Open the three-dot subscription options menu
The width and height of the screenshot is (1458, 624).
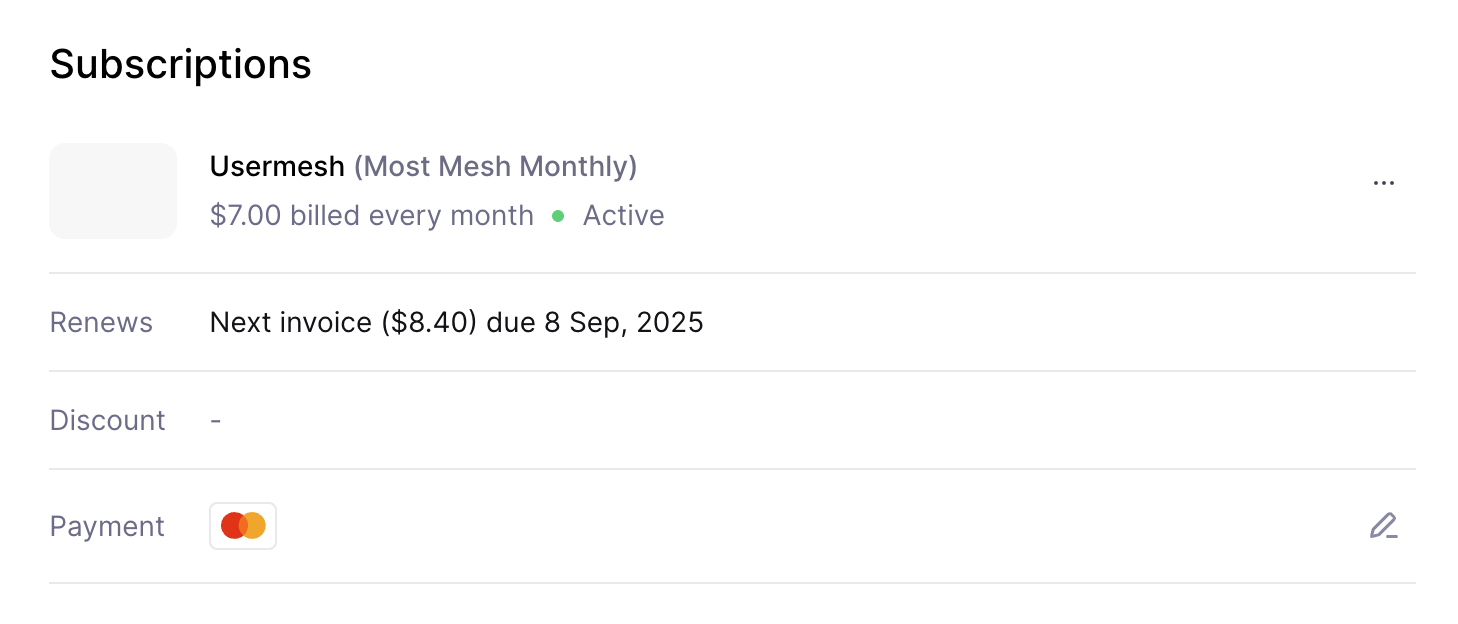[1383, 184]
